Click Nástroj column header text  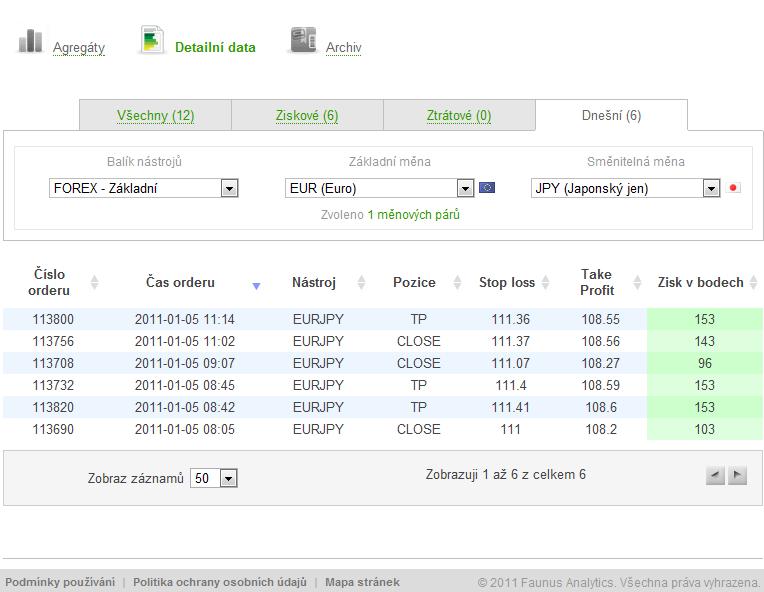(x=314, y=282)
